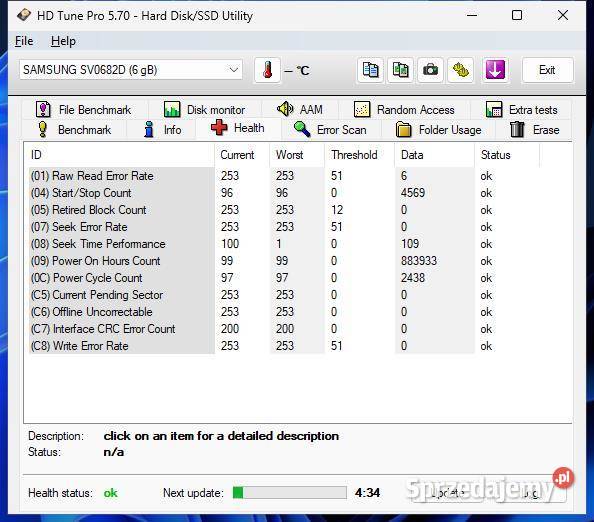Click the purple download arrow icon
This screenshot has height=522, width=594.
tap(495, 70)
